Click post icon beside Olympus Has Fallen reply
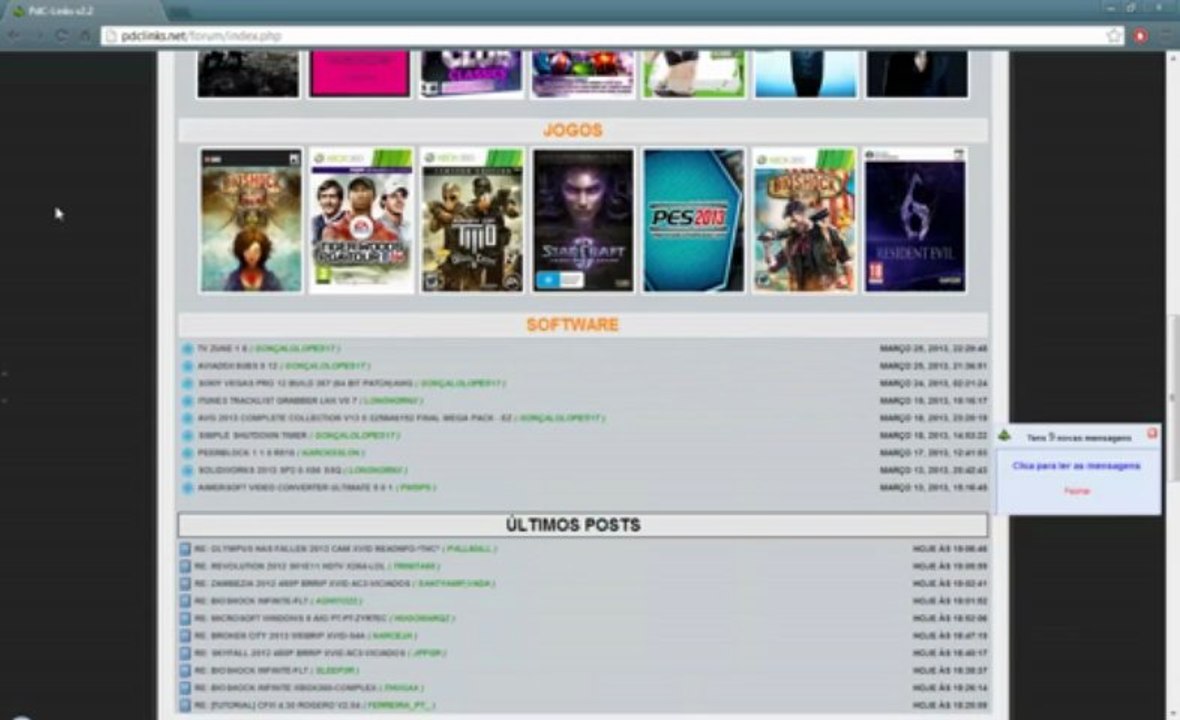 pyautogui.click(x=185, y=548)
